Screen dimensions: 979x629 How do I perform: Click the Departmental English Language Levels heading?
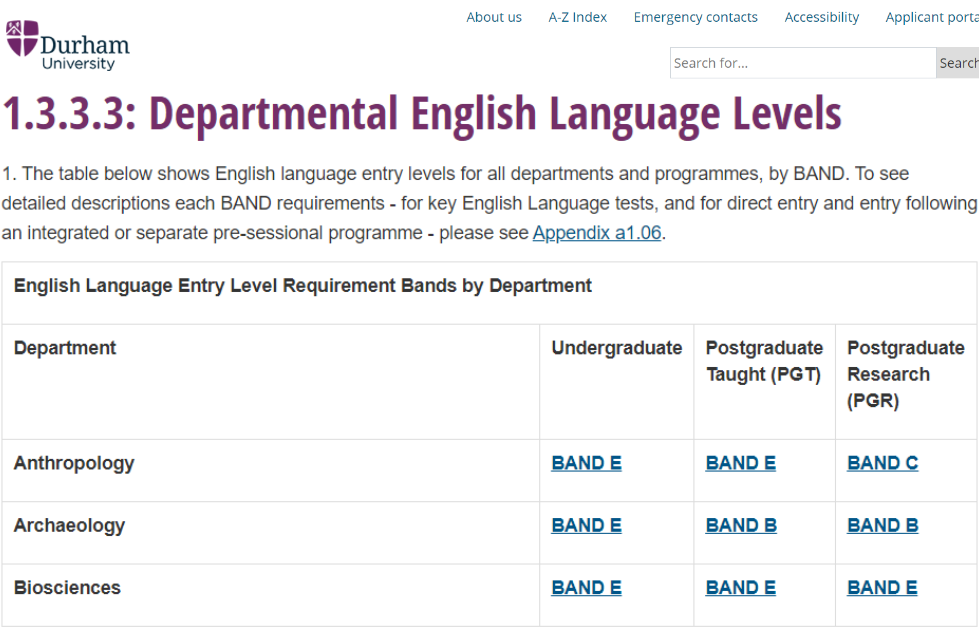pyautogui.click(x=421, y=114)
